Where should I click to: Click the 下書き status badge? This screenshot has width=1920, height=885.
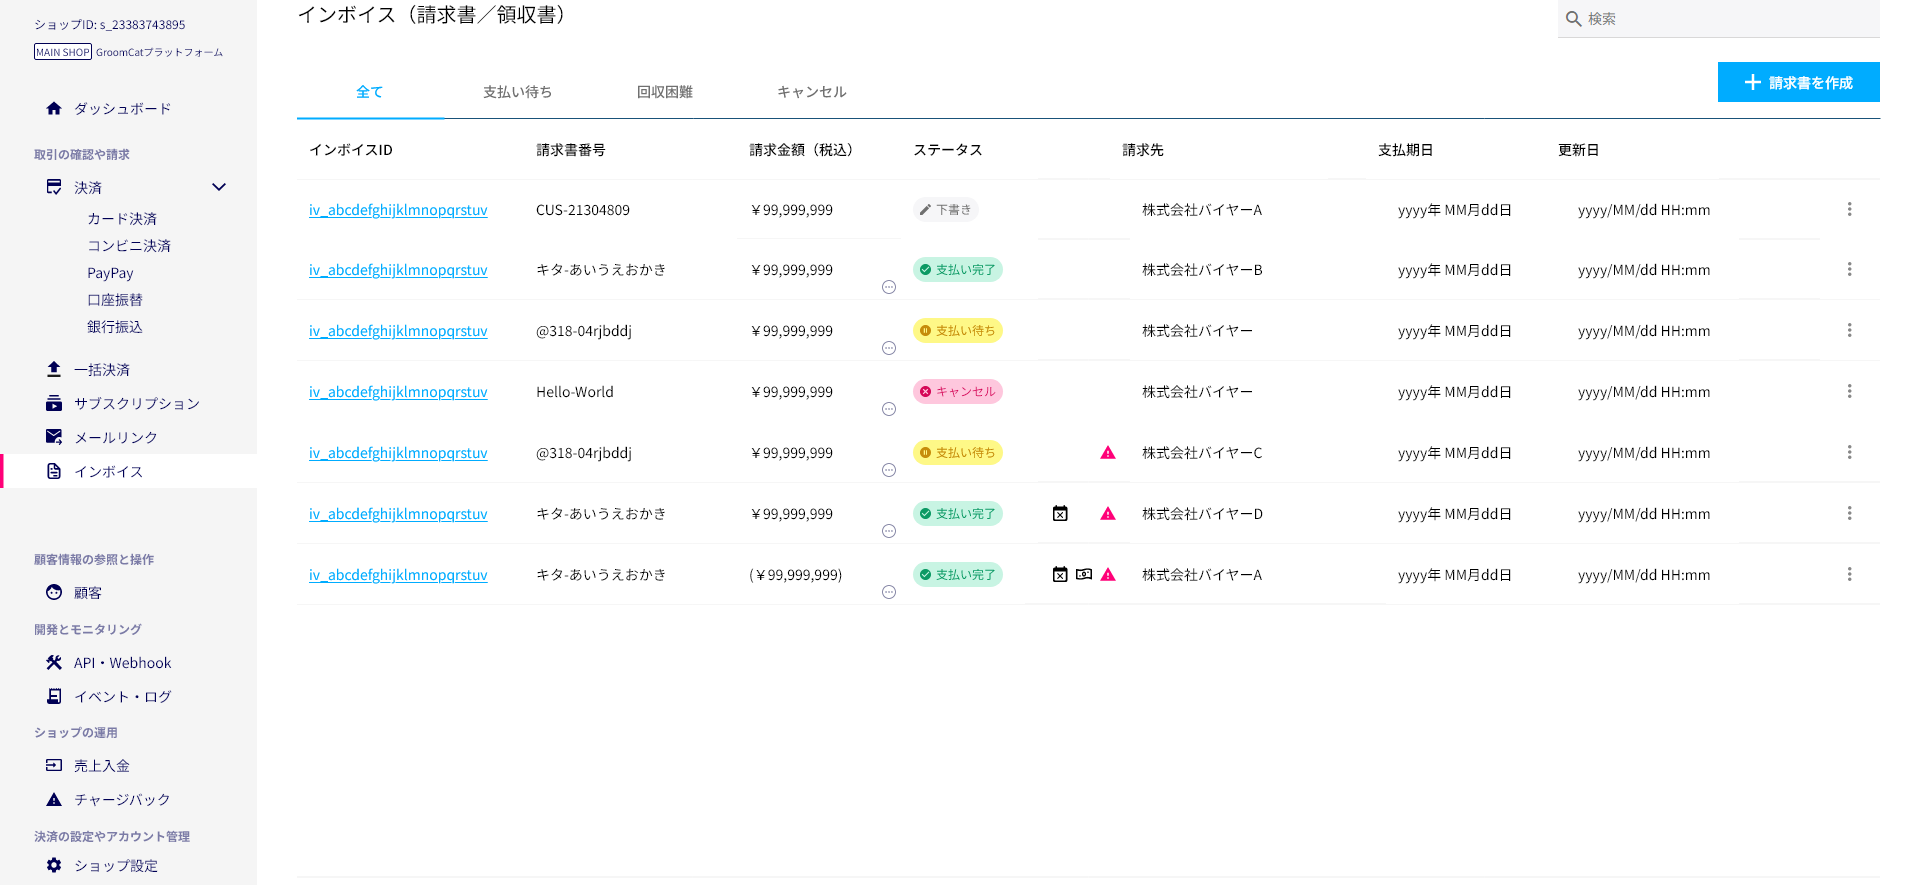pyautogui.click(x=945, y=210)
